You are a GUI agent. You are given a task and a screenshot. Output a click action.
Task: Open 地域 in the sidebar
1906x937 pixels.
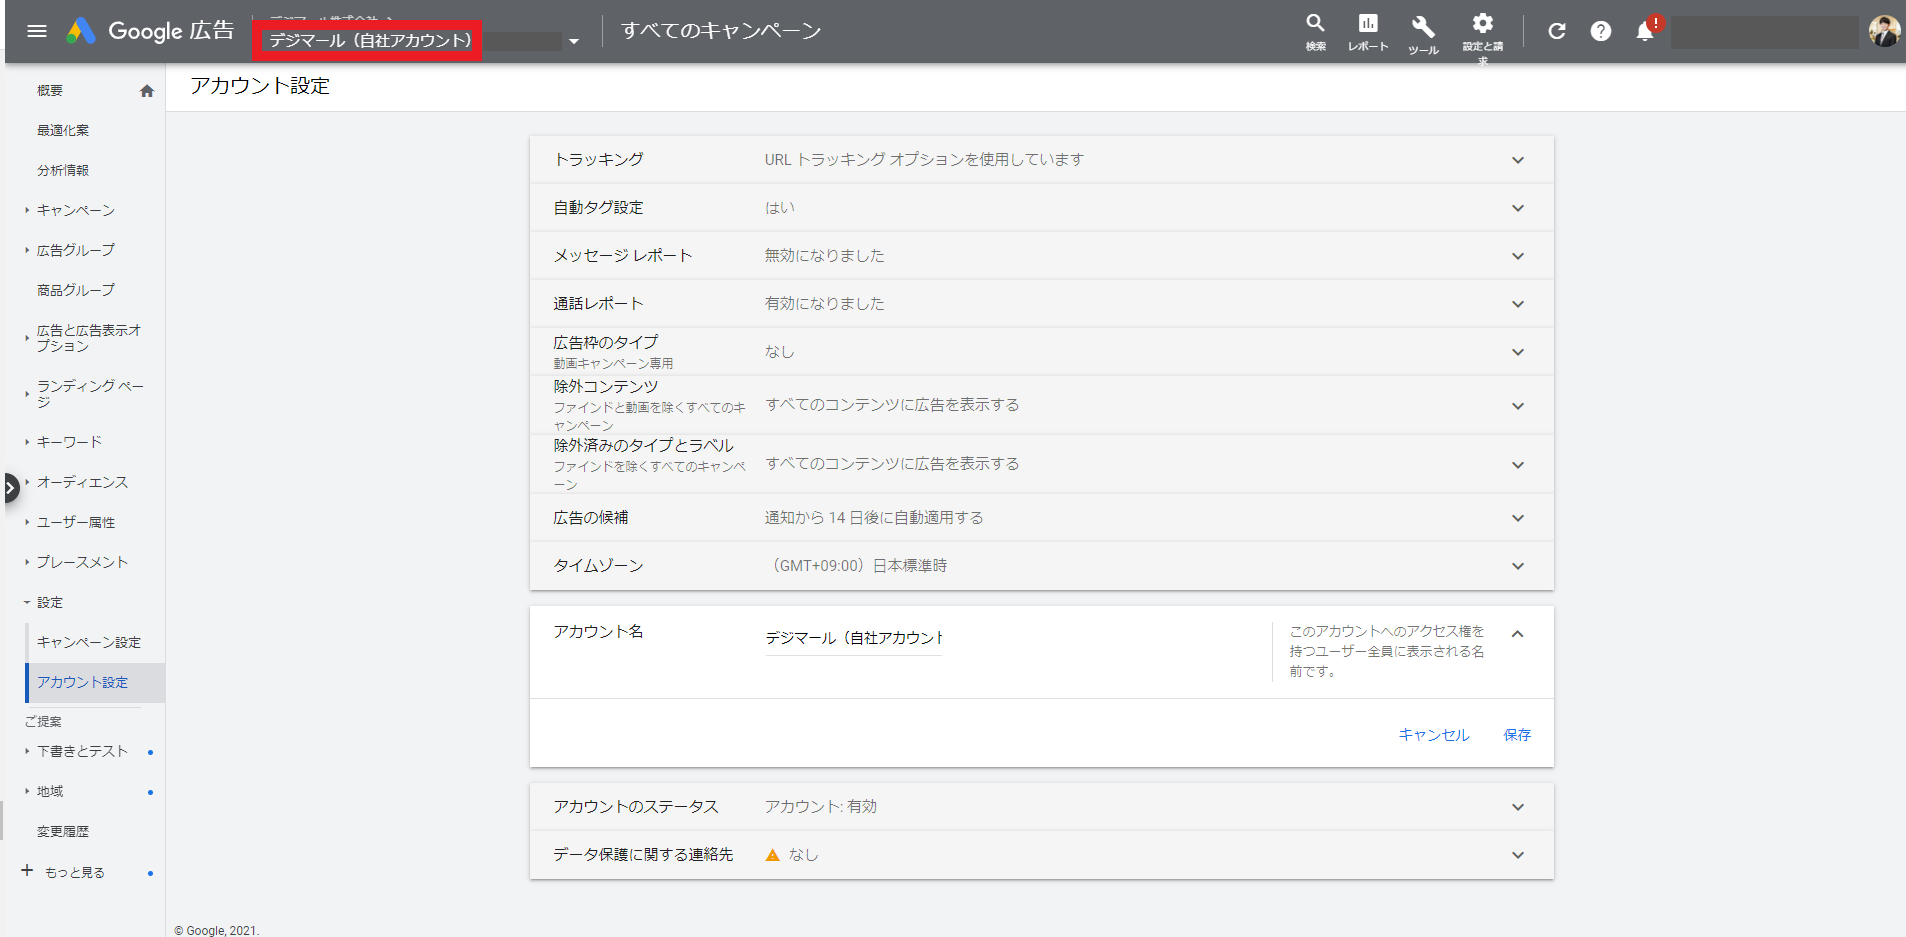[x=50, y=791]
